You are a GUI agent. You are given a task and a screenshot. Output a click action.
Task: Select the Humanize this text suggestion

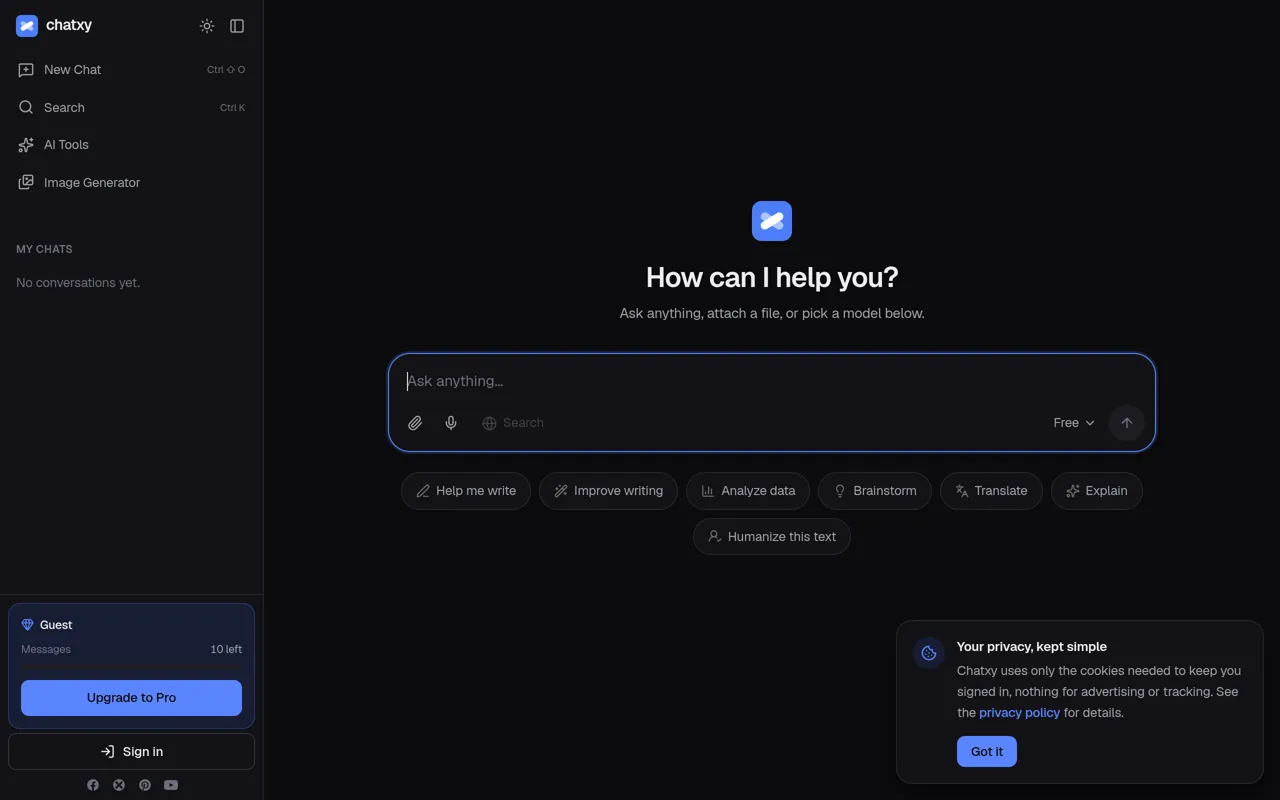click(772, 537)
